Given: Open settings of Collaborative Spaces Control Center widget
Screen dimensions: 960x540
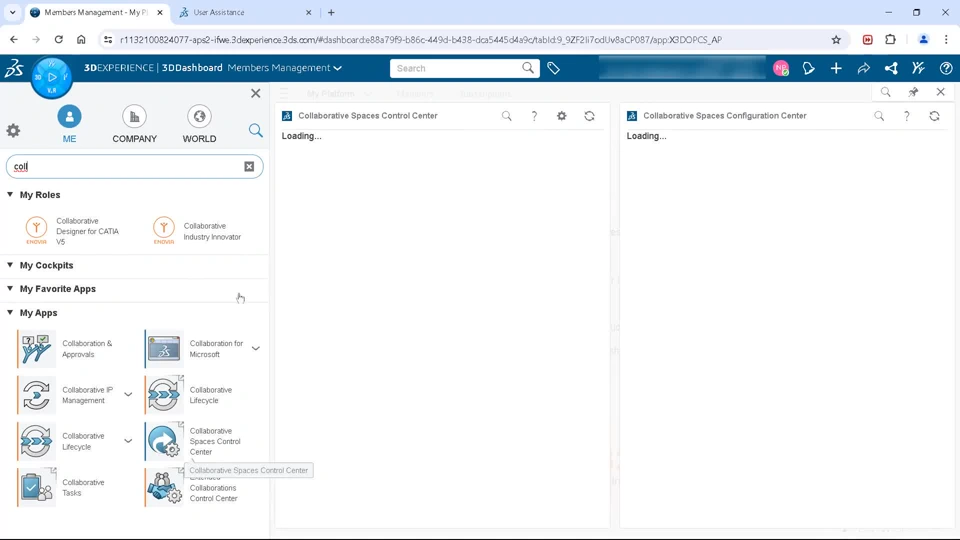Looking at the screenshot, I should tap(561, 116).
